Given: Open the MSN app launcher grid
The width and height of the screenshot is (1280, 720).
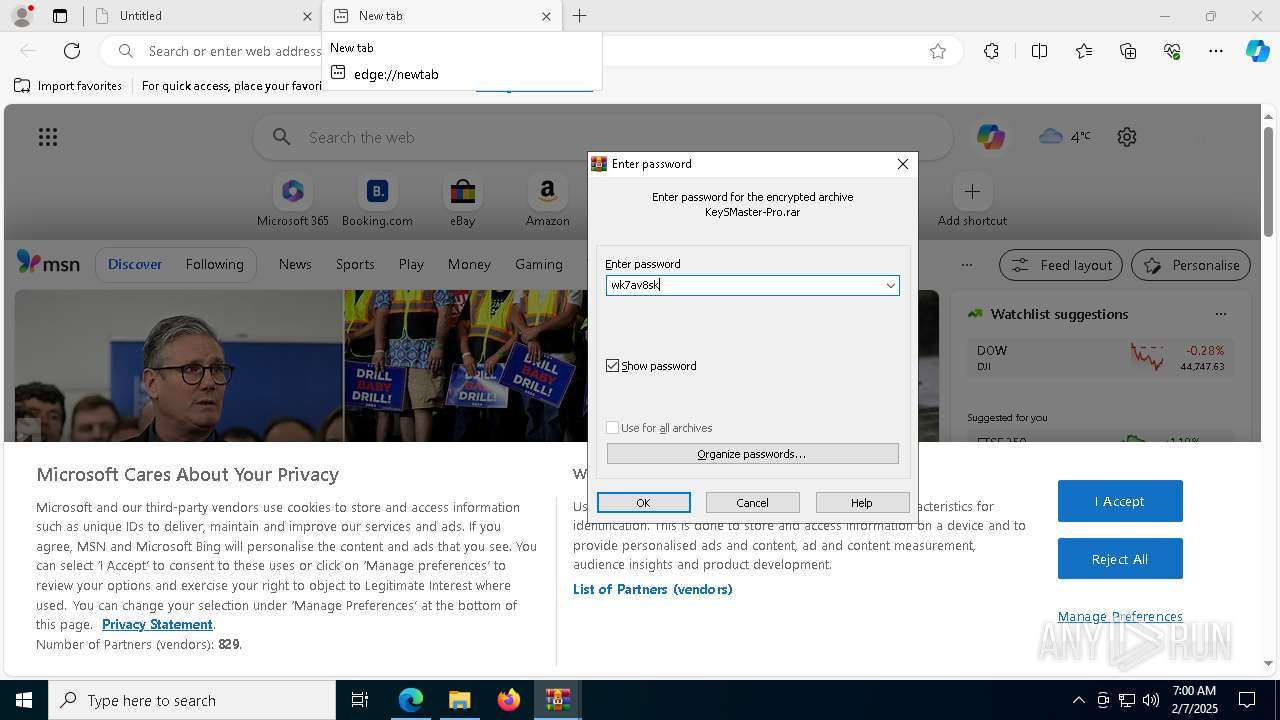Looking at the screenshot, I should [48, 137].
